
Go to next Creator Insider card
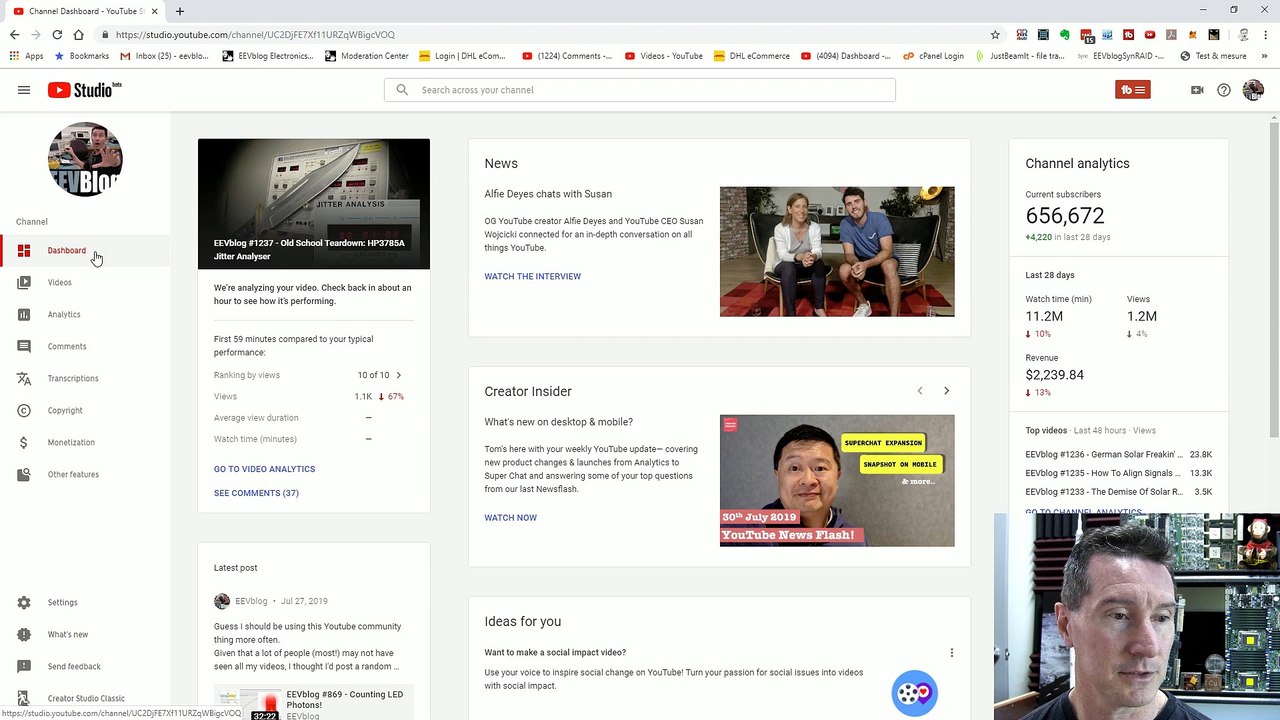pyautogui.click(x=946, y=391)
